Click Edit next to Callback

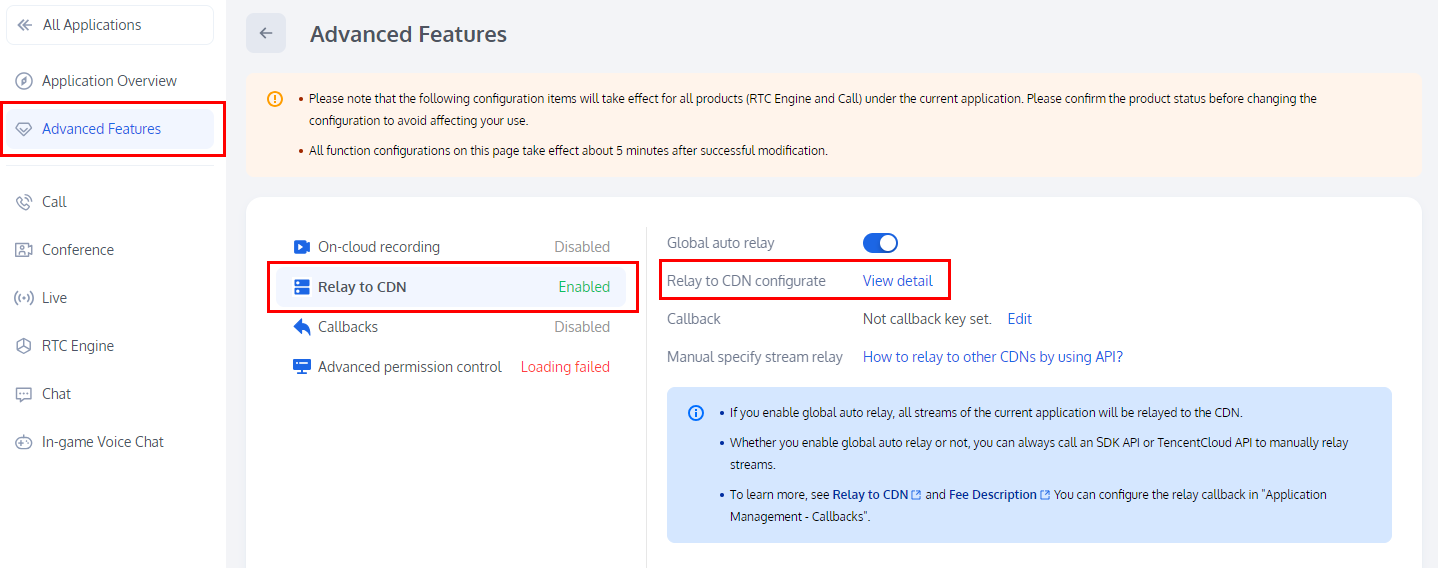click(x=1019, y=319)
